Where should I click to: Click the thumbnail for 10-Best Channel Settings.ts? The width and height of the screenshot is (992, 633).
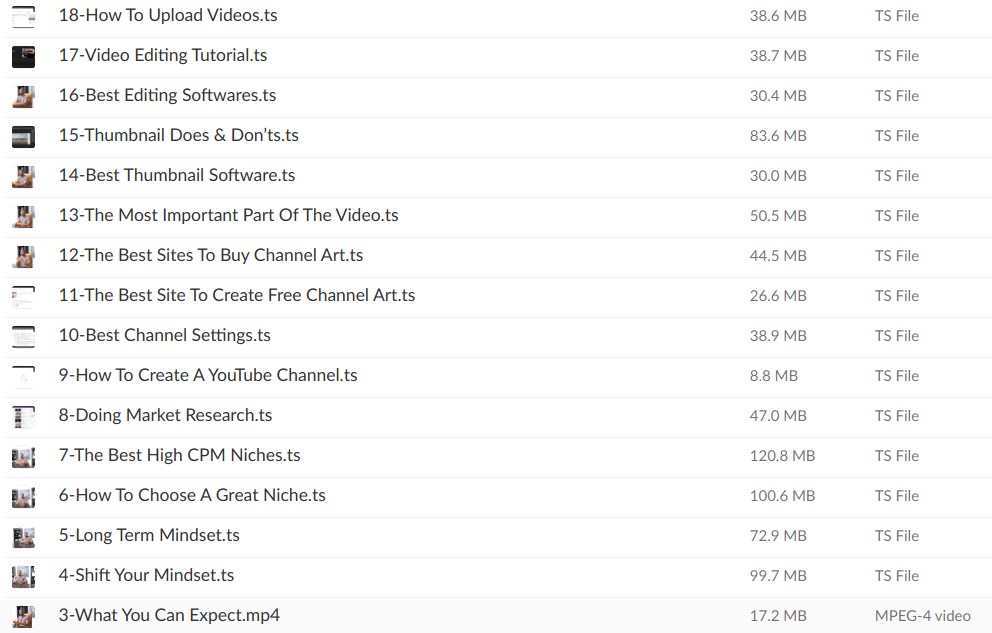[x=23, y=336]
